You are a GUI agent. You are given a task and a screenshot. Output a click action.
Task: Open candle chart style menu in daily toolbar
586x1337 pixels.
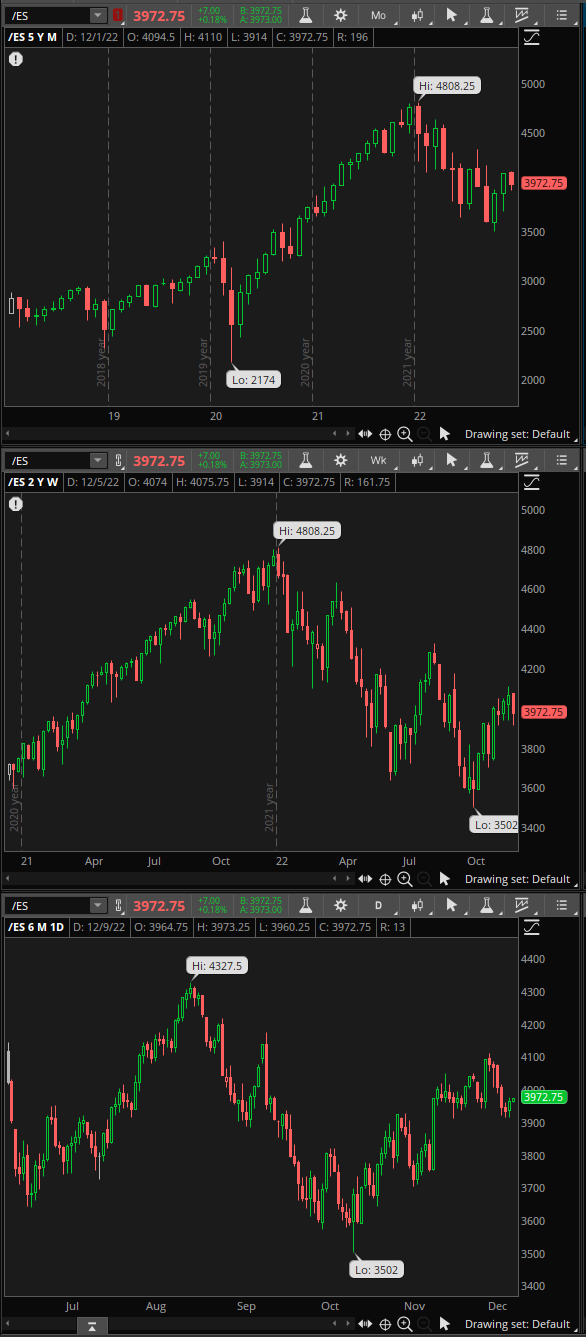coord(417,905)
